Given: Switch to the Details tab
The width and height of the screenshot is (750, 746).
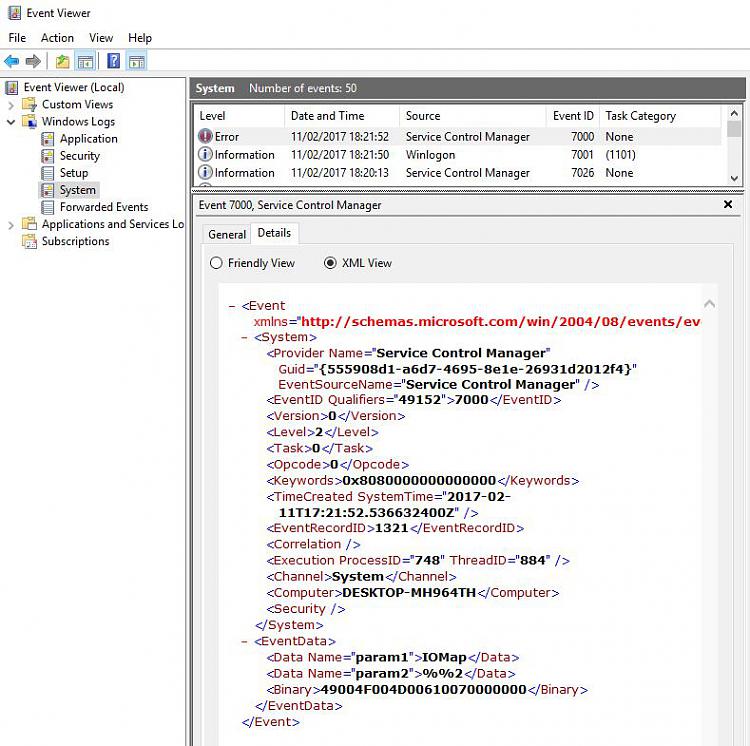Looking at the screenshot, I should tap(274, 233).
